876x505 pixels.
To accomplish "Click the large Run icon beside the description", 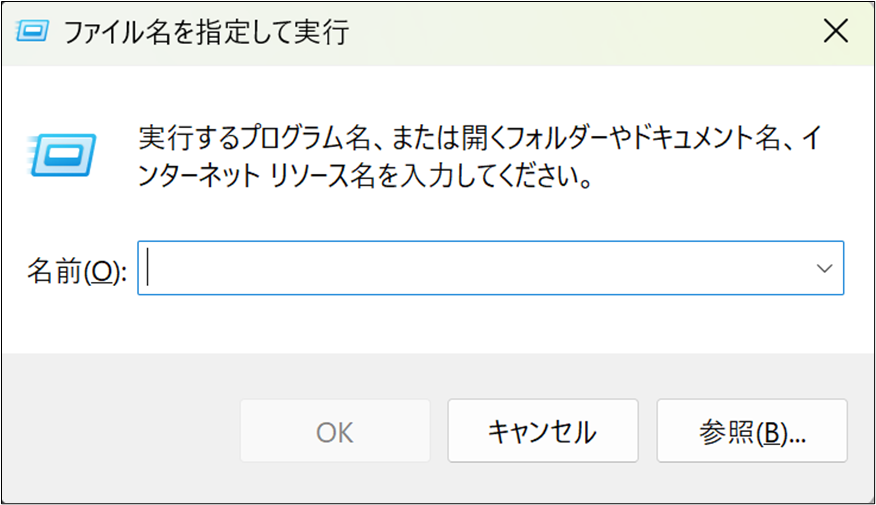I will [x=64, y=156].
